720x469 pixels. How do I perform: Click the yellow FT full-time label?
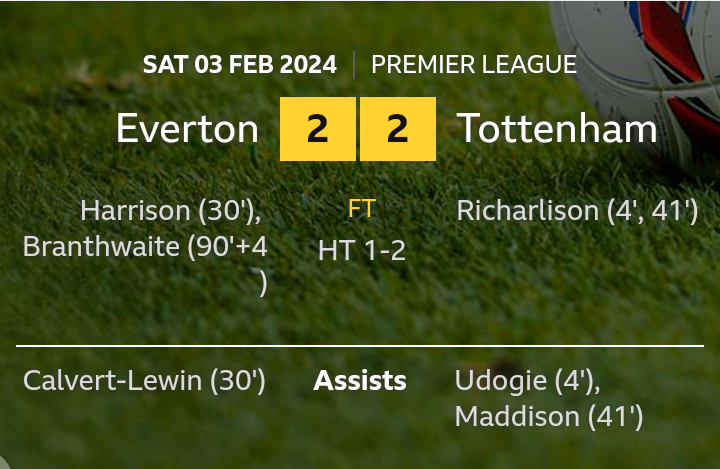(361, 210)
